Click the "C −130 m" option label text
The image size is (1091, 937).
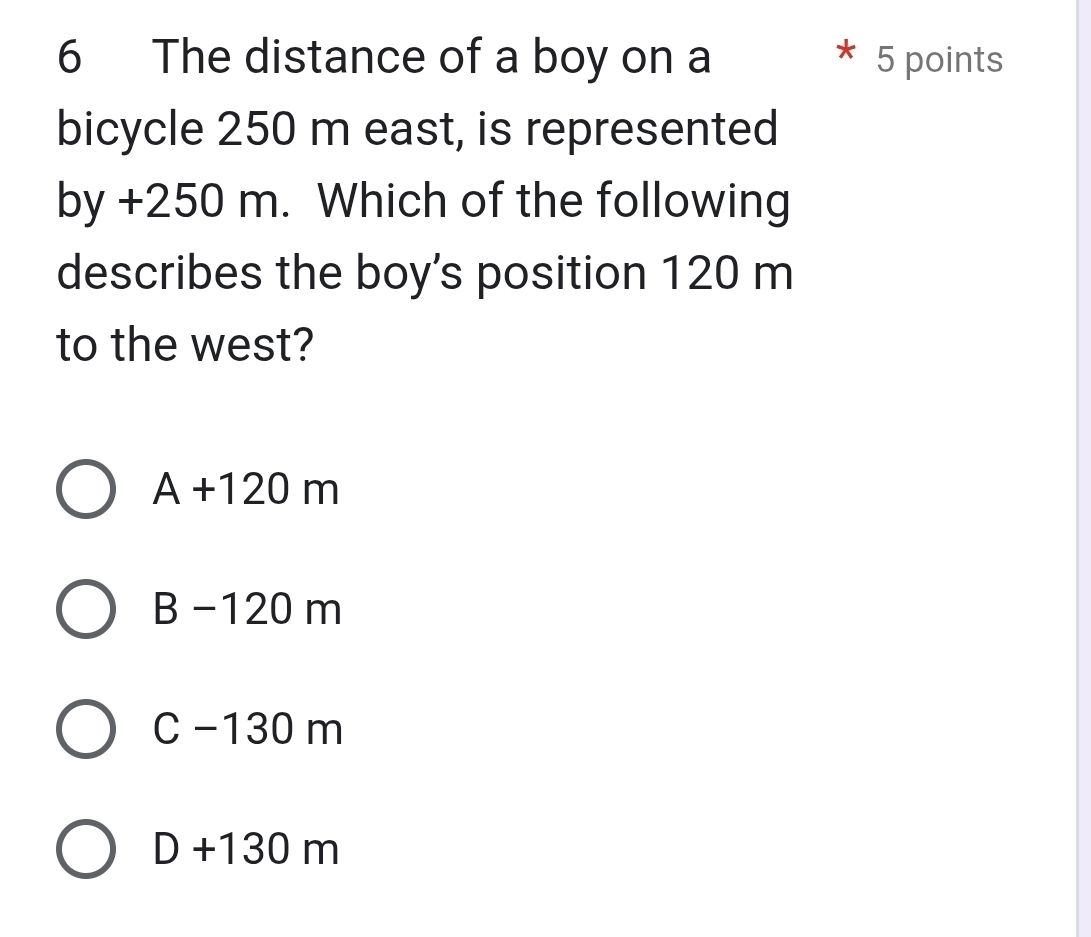248,731
